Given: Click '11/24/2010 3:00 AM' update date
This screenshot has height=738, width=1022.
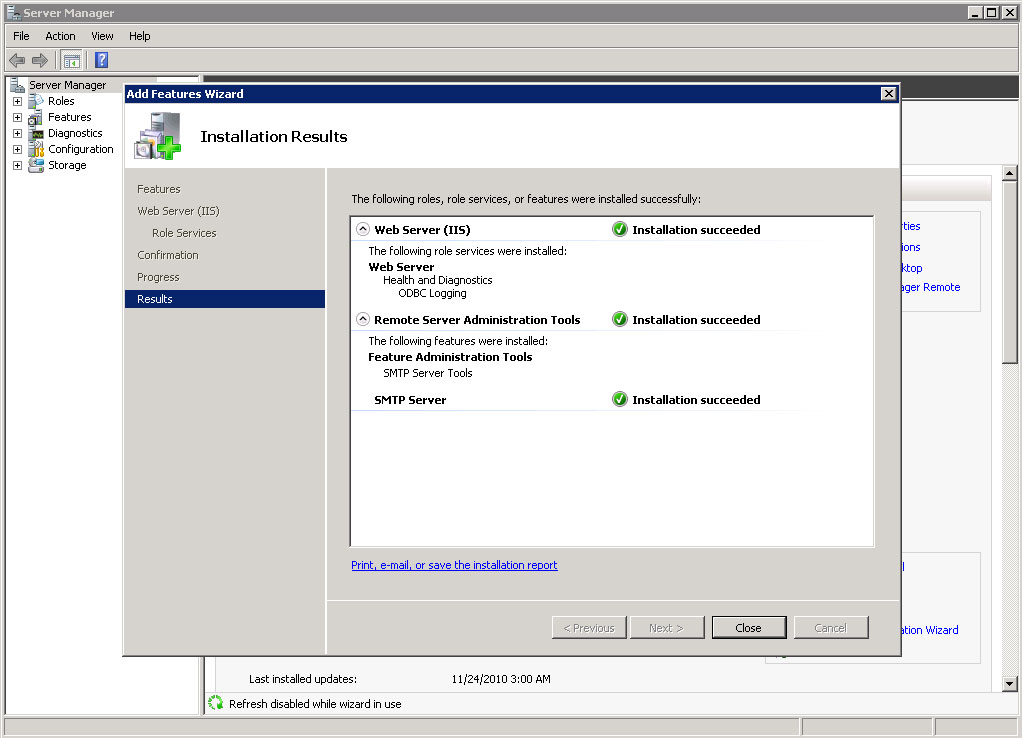Looking at the screenshot, I should click(x=501, y=679).
